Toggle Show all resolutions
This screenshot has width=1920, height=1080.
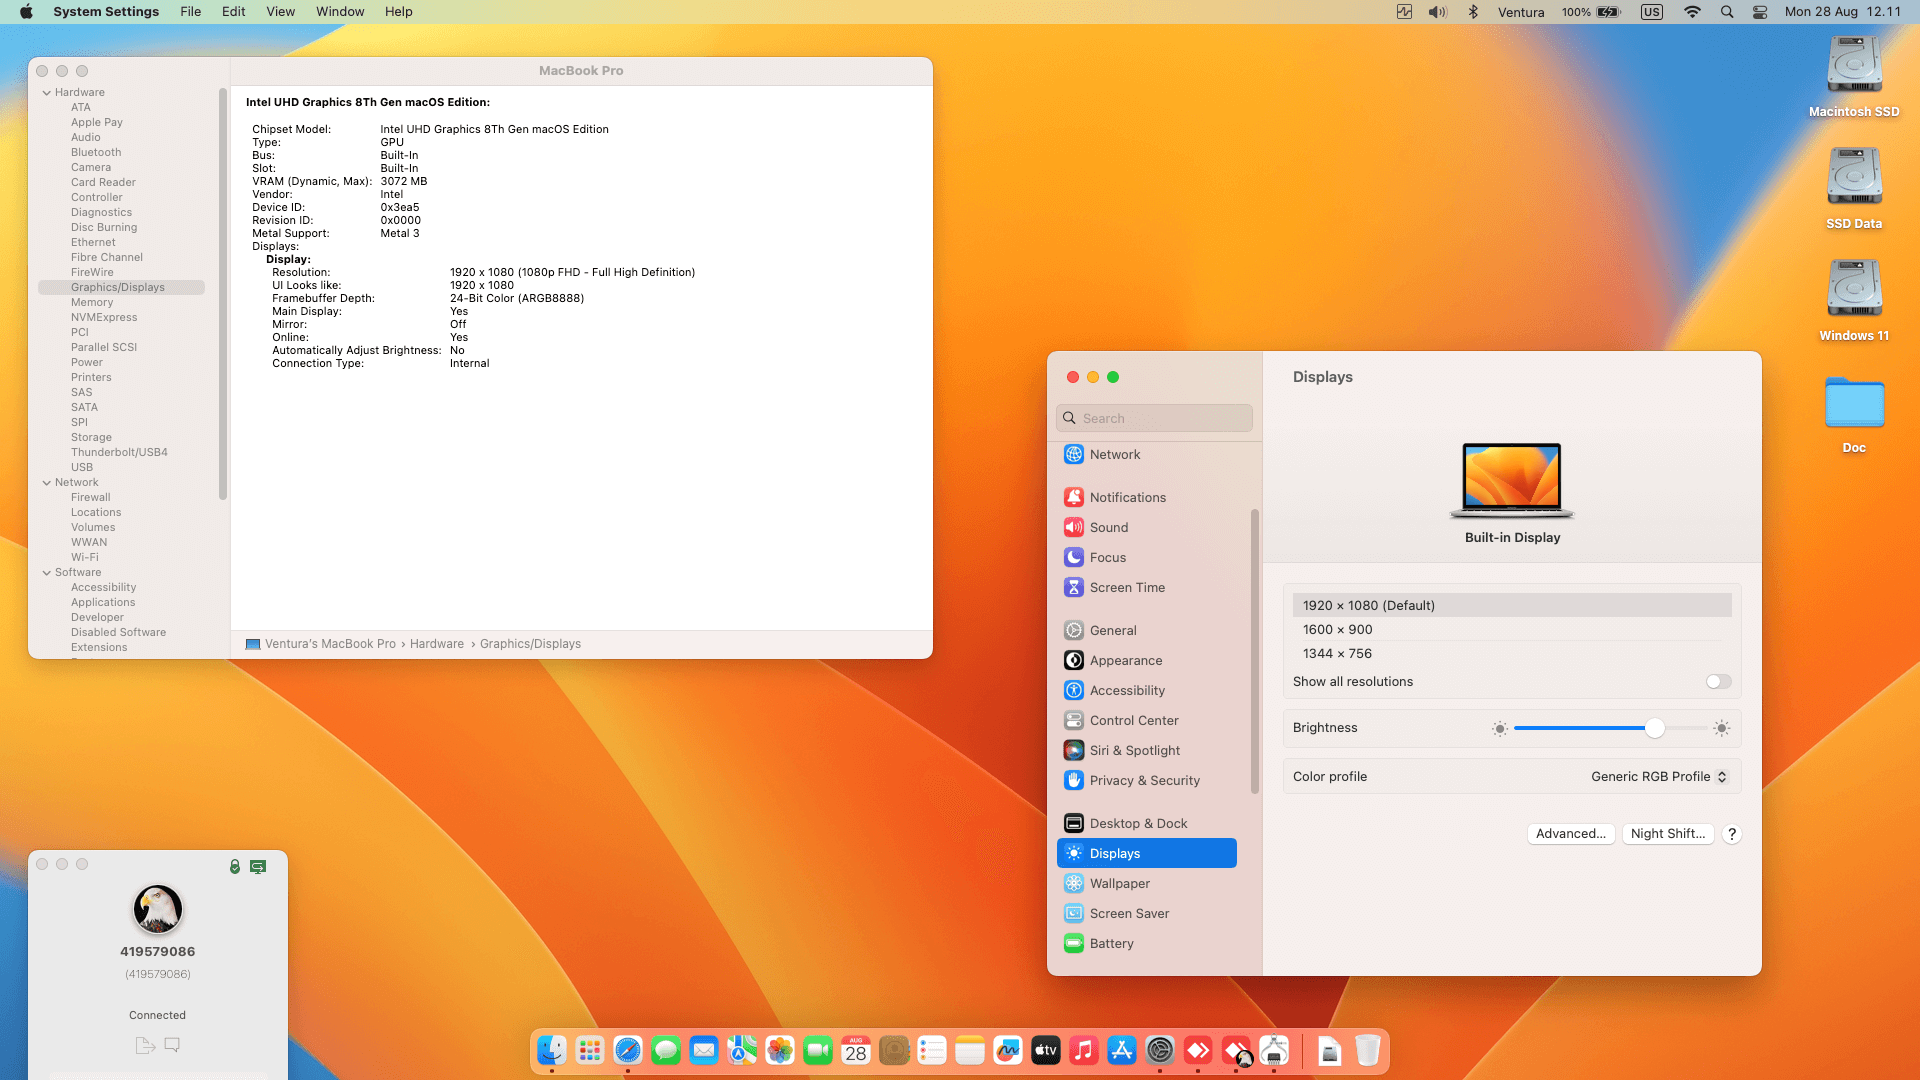pos(1718,681)
